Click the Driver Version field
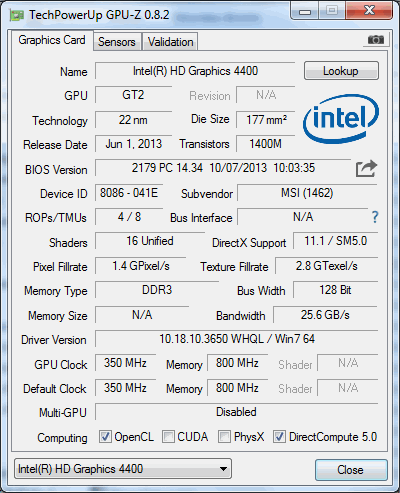 (x=236, y=339)
